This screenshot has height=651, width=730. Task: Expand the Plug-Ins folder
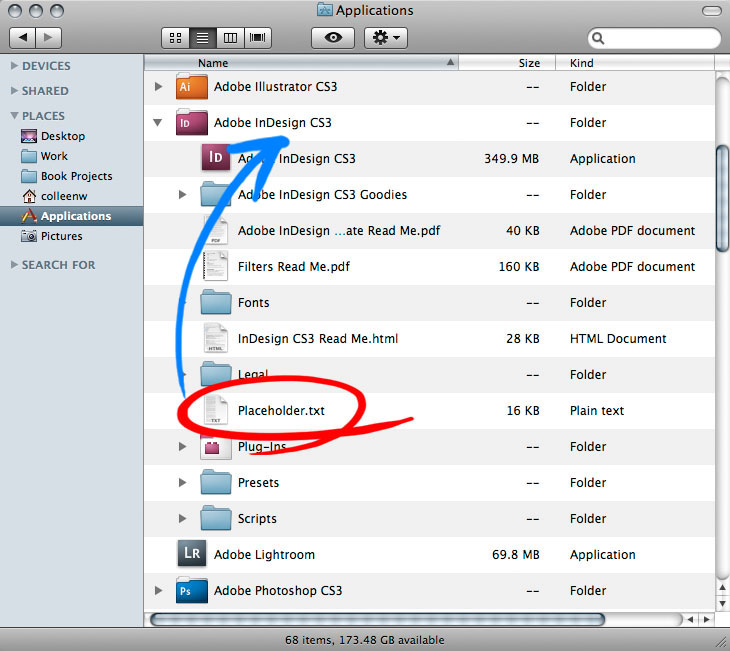coord(182,447)
